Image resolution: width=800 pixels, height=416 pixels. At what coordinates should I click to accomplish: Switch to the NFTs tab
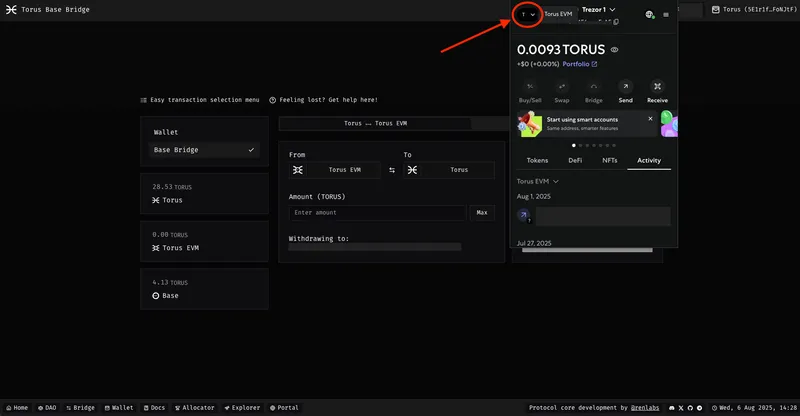click(x=609, y=160)
